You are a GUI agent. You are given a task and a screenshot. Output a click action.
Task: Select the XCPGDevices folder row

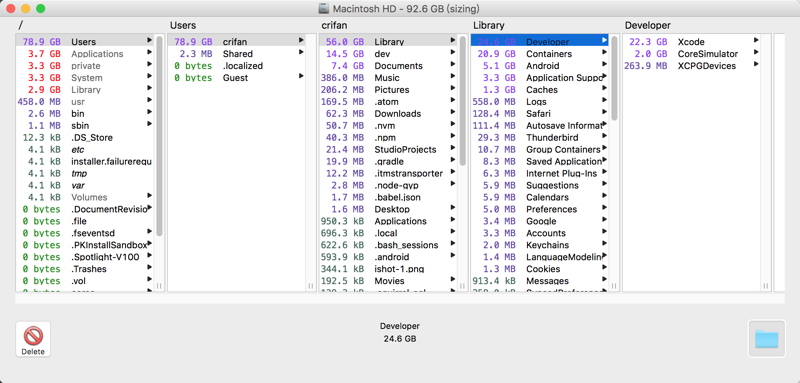point(691,65)
